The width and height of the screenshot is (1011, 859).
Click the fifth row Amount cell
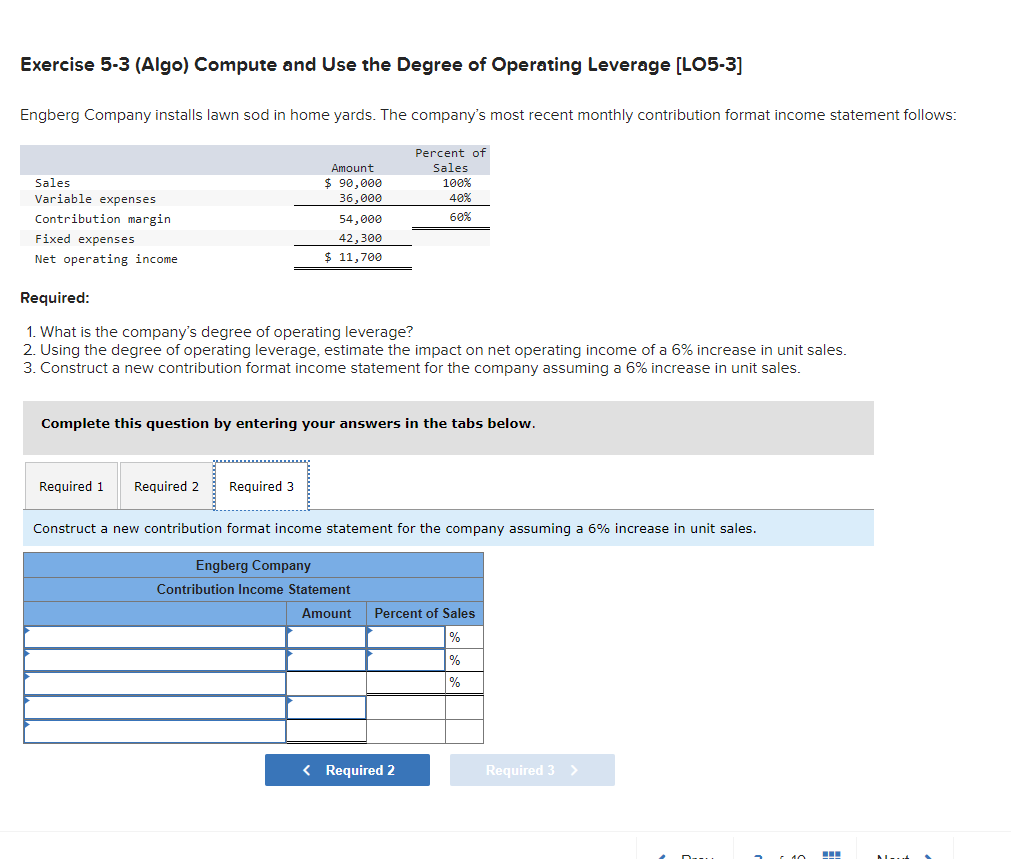coord(326,731)
